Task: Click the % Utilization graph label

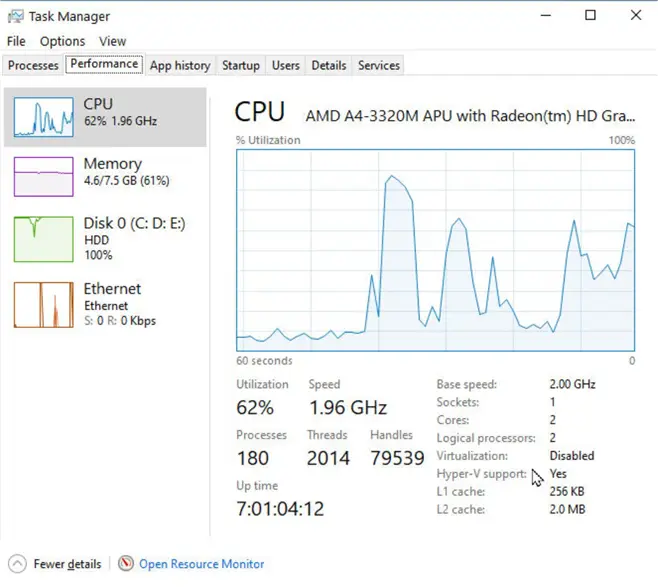Action: pyautogui.click(x=268, y=140)
